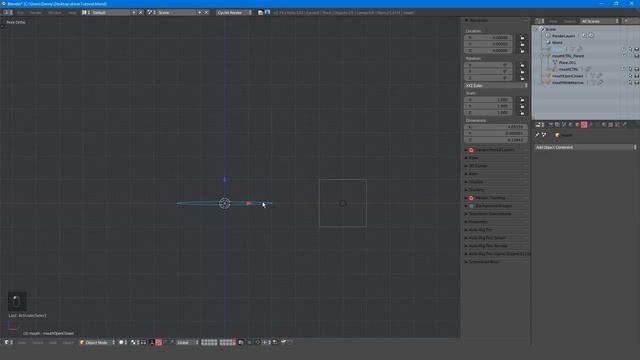Toggle the Grease Pencil Layers red icon
Viewport: 640px width, 360px height.
pyautogui.click(x=471, y=150)
